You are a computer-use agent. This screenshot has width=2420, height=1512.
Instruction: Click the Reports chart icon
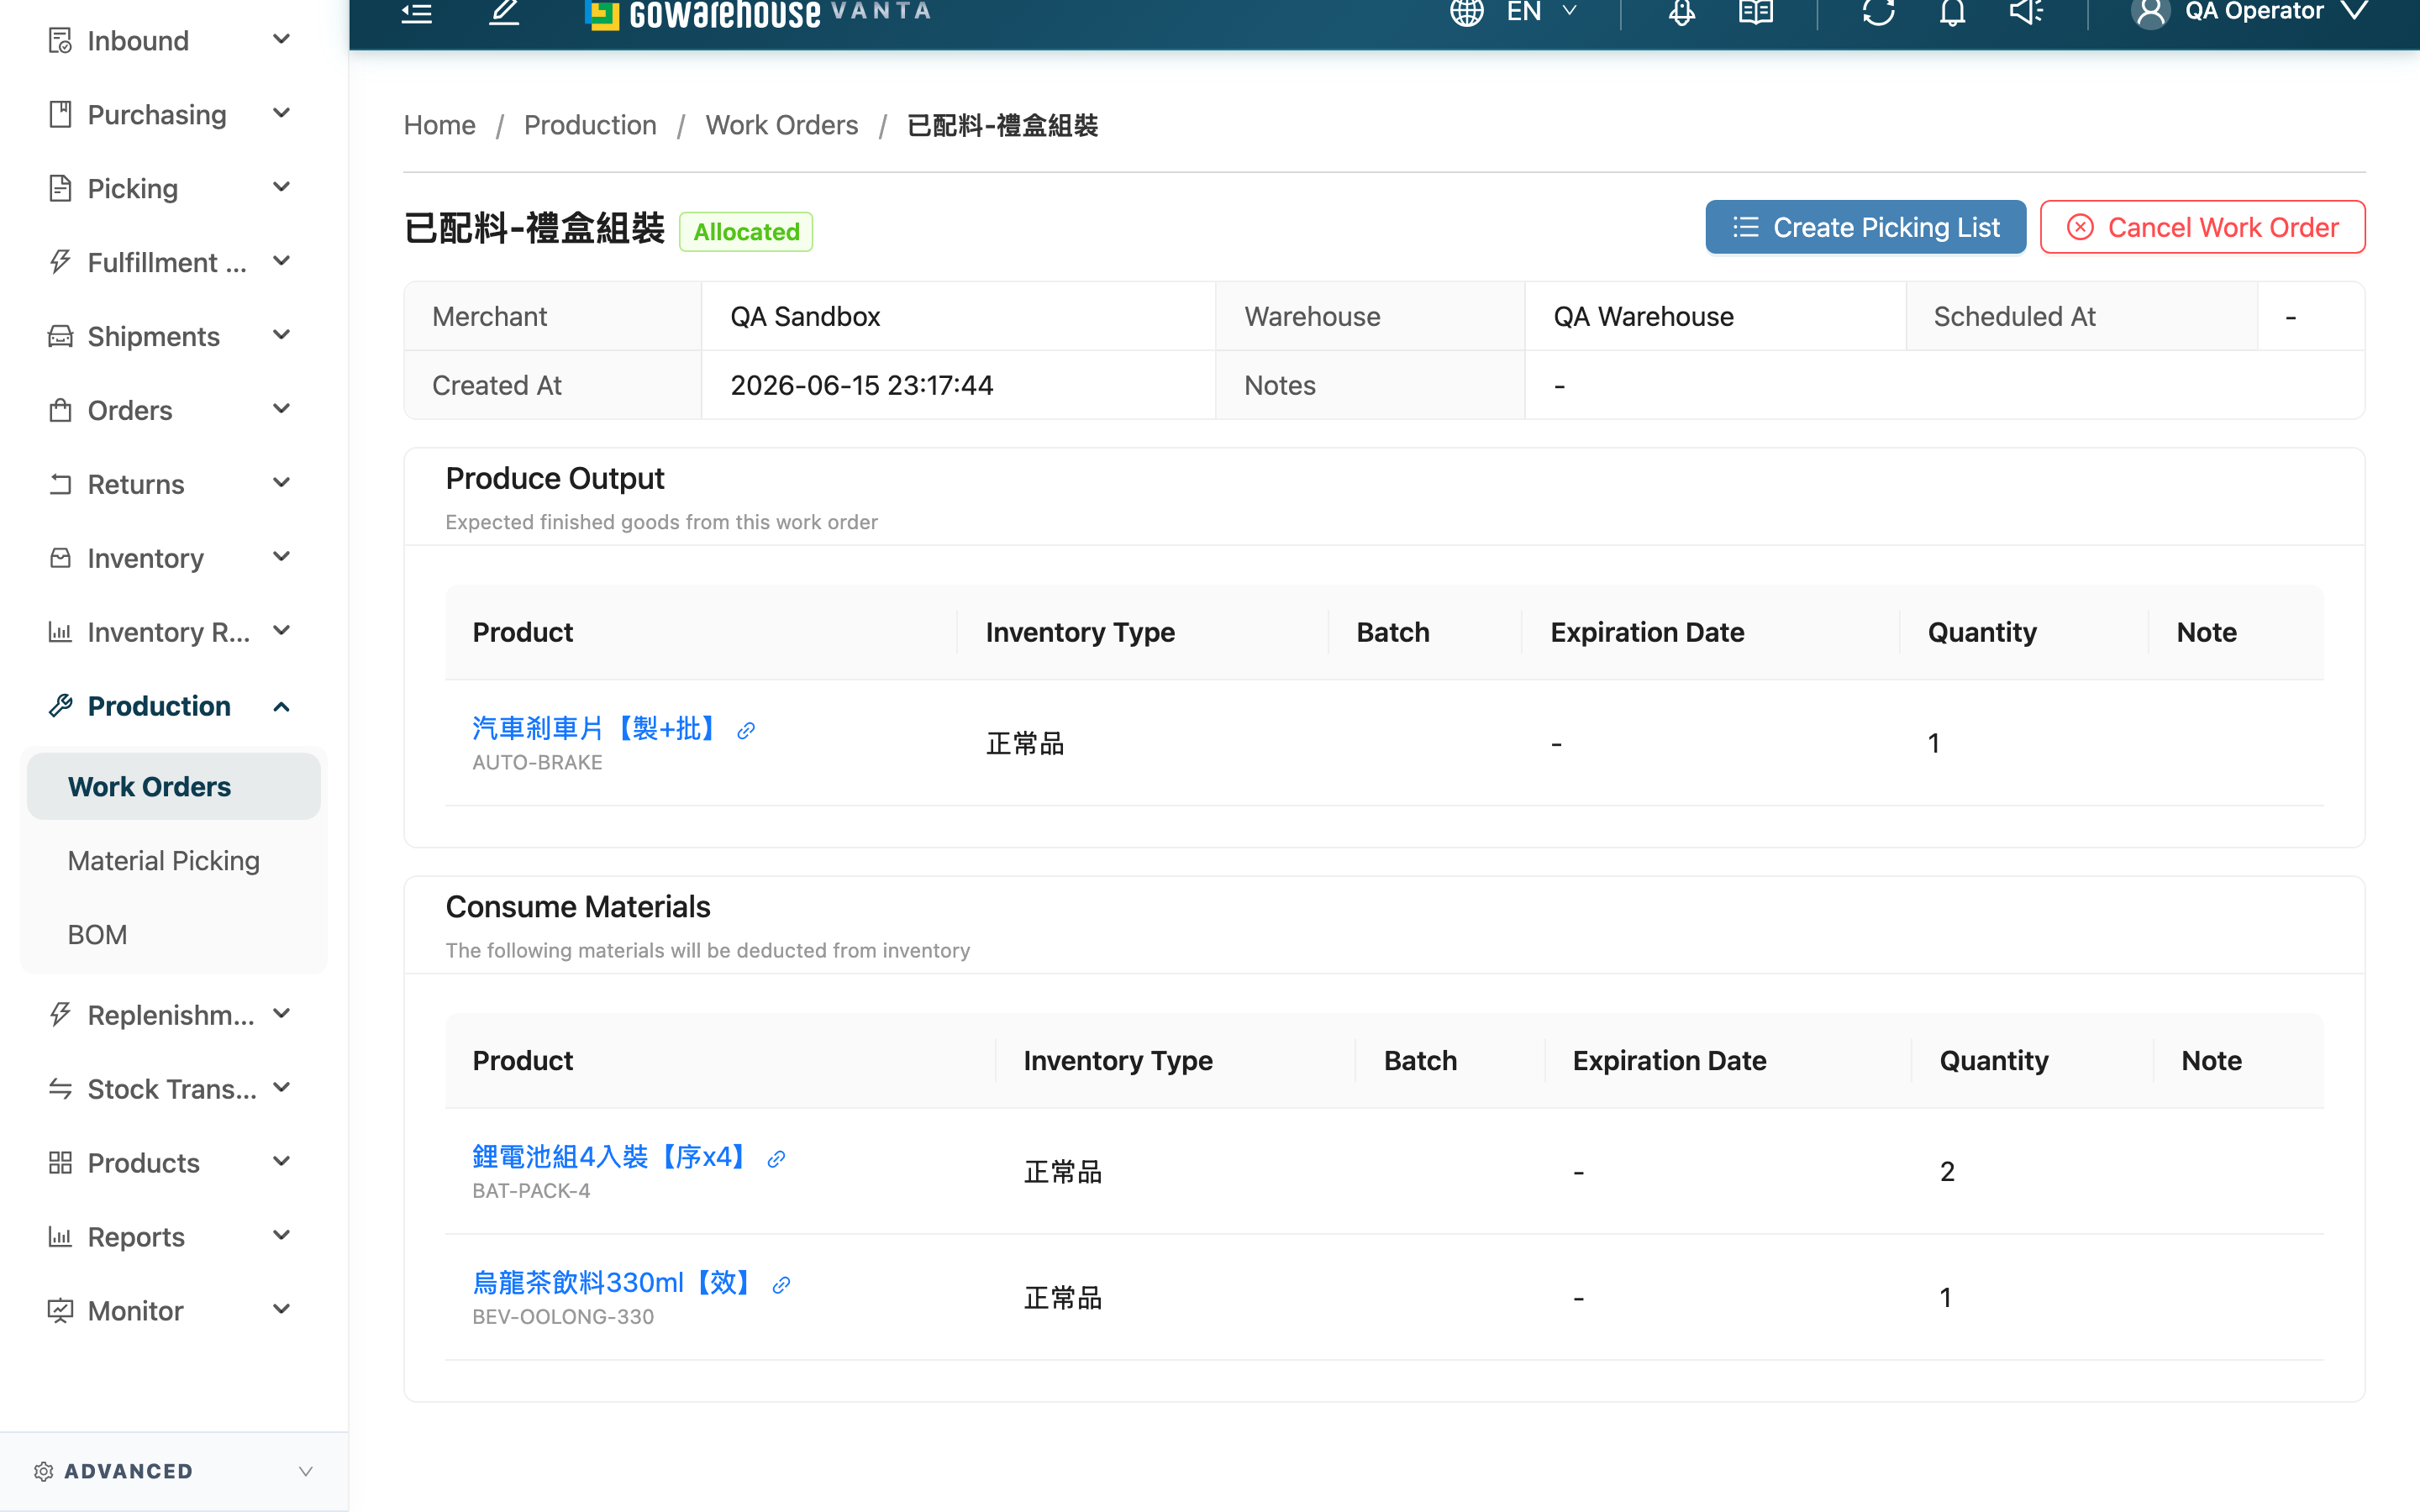(60, 1237)
